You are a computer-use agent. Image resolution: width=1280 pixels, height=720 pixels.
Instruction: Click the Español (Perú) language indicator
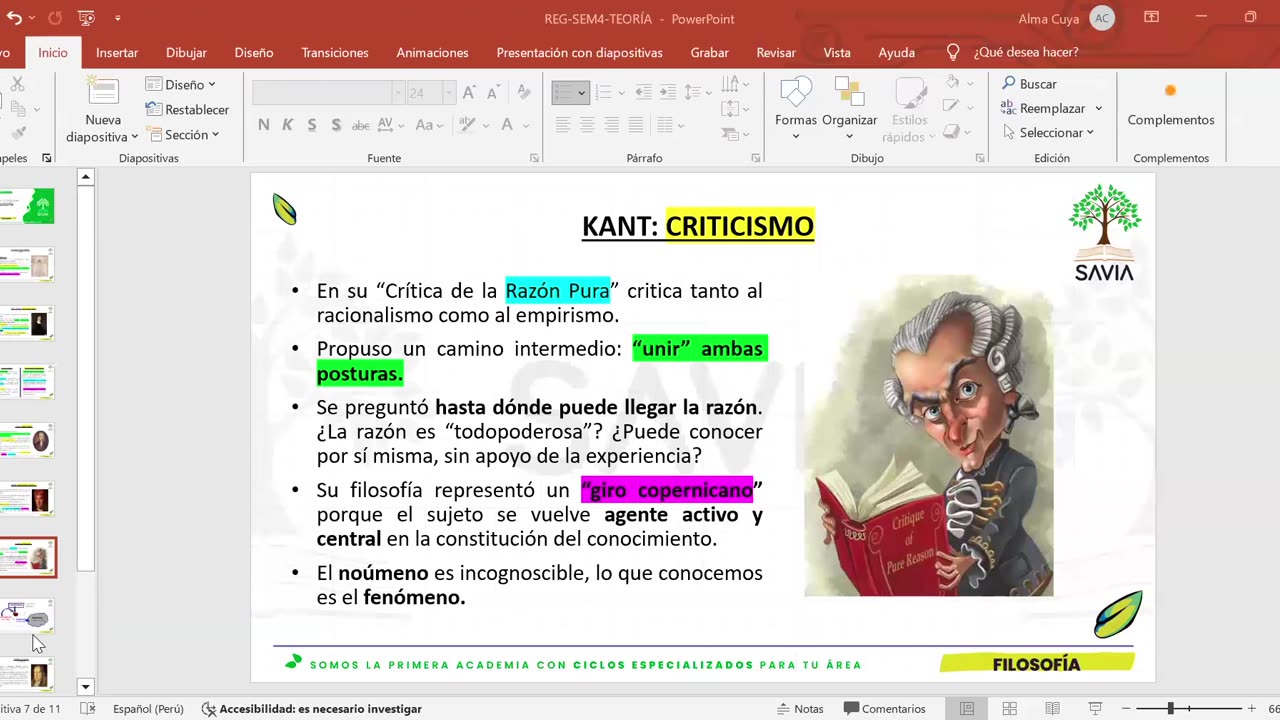(x=148, y=709)
